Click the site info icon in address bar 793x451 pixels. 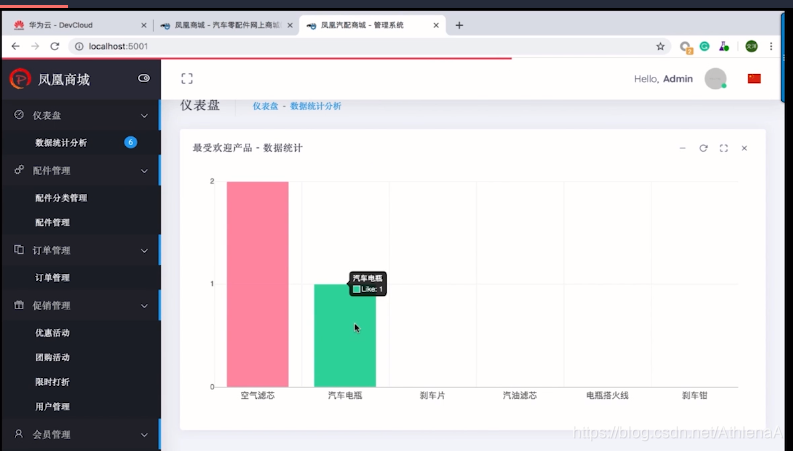[79, 46]
